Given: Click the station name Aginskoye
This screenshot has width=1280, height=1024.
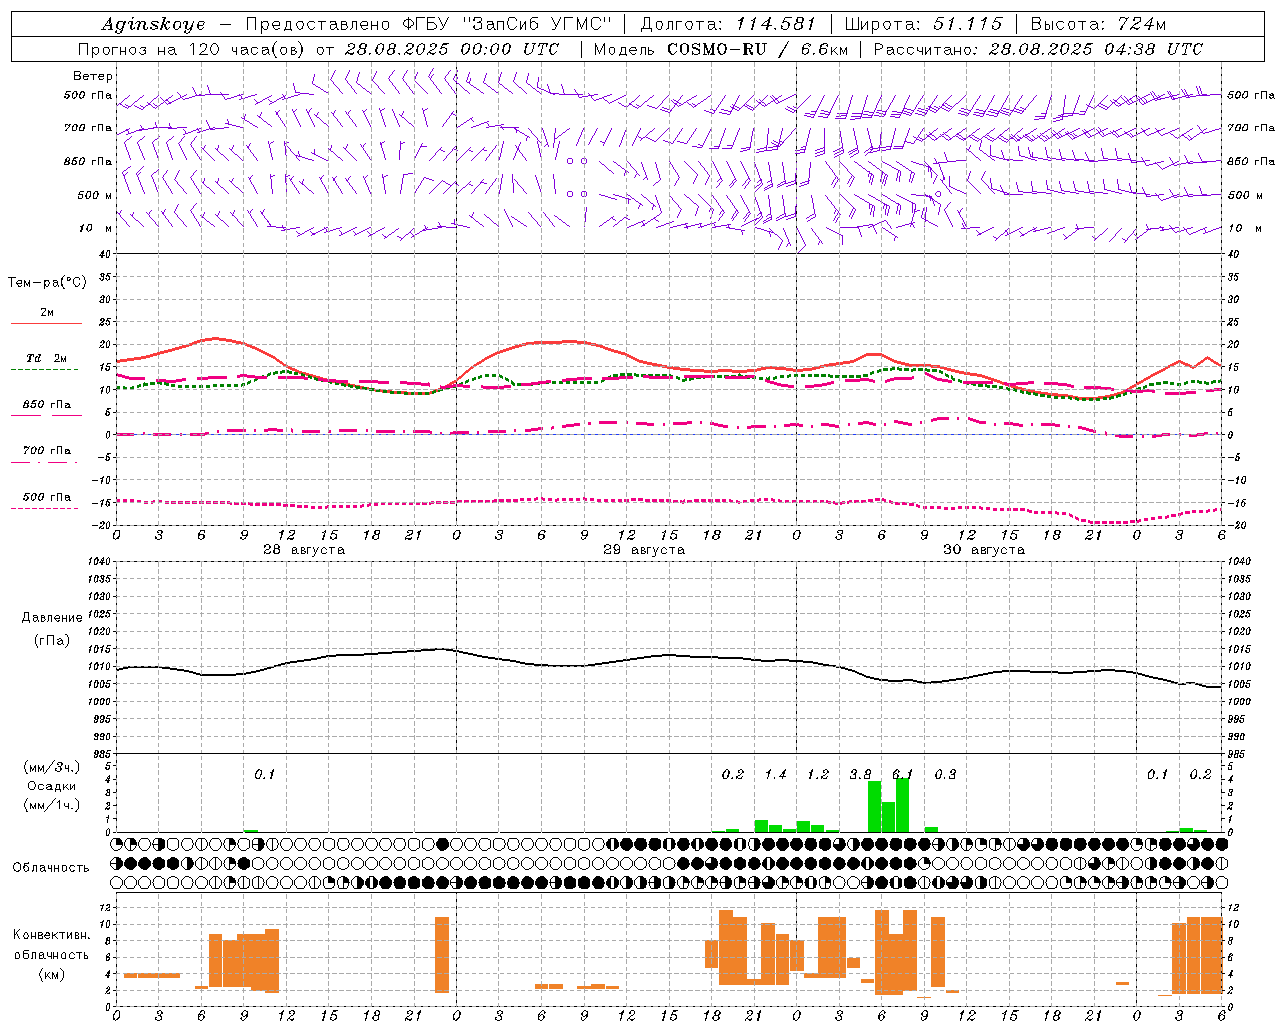Looking at the screenshot, I should [154, 25].
